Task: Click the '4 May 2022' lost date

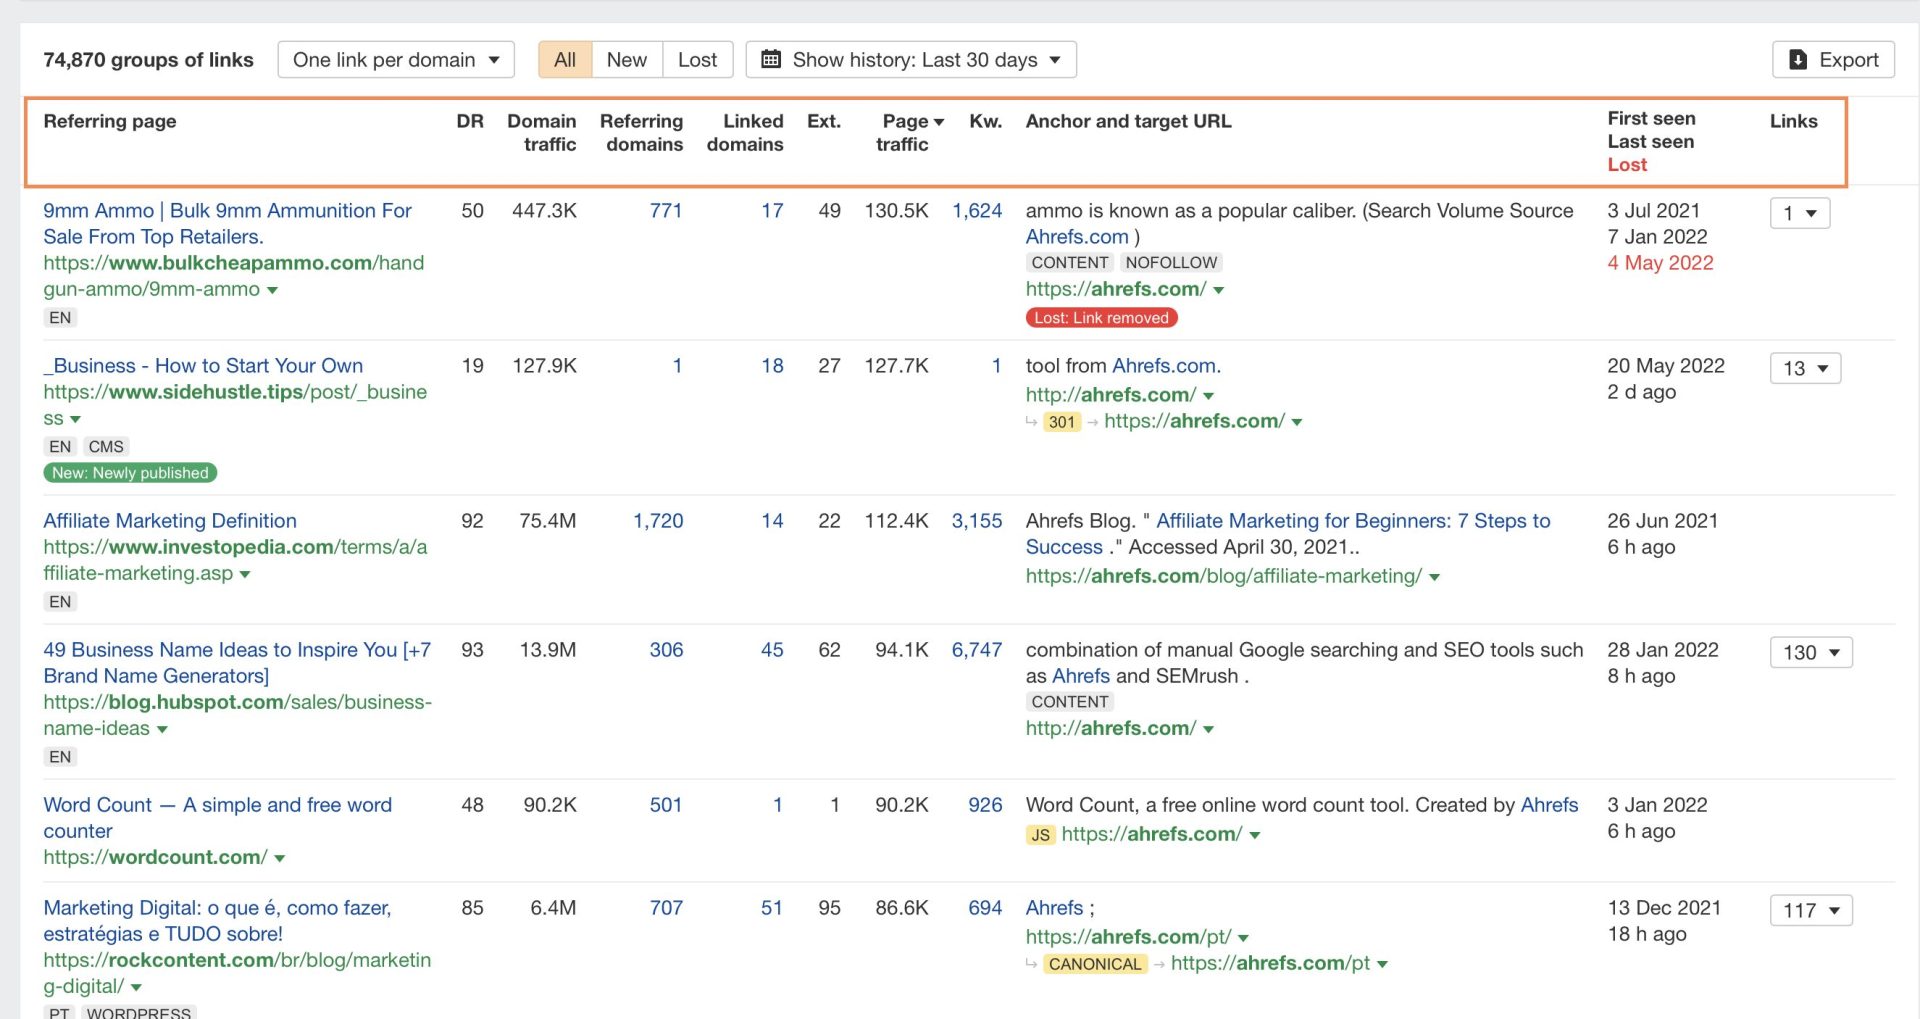Action: click(x=1660, y=263)
